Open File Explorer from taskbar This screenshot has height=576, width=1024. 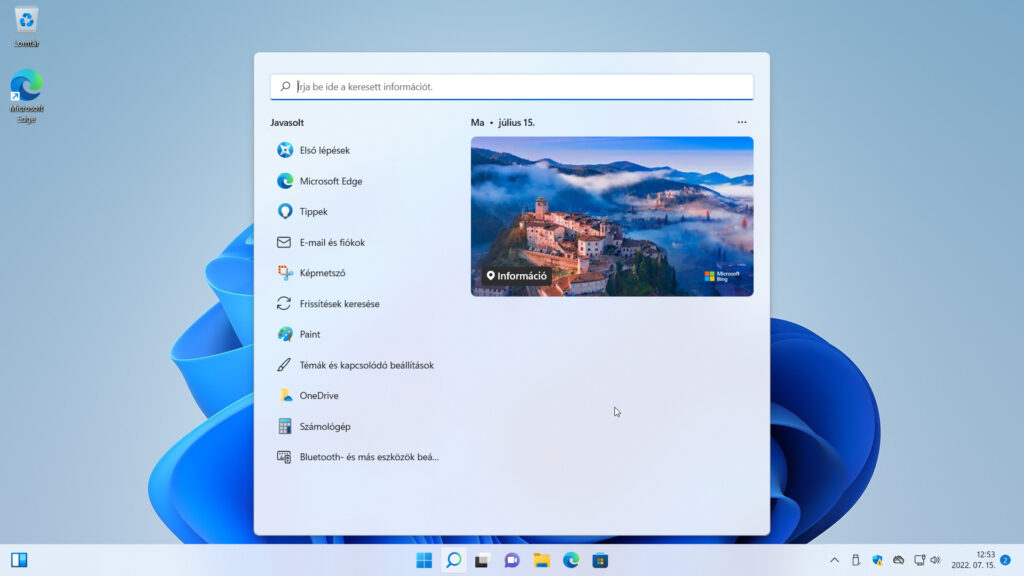click(541, 560)
